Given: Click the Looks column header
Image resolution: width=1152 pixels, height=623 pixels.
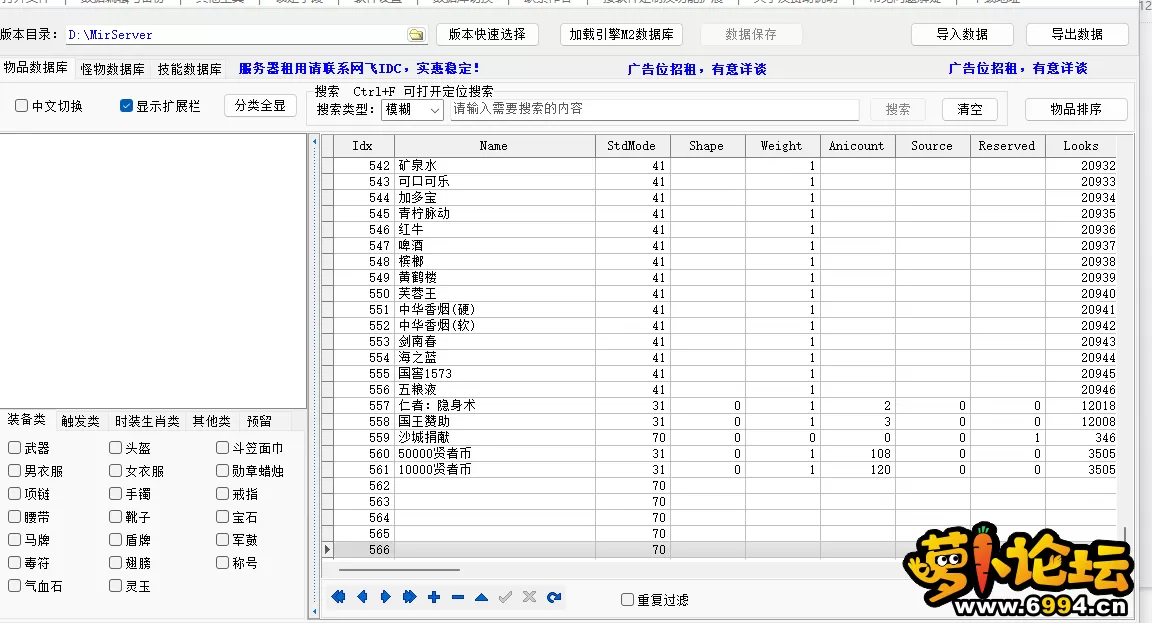Looking at the screenshot, I should (x=1081, y=145).
